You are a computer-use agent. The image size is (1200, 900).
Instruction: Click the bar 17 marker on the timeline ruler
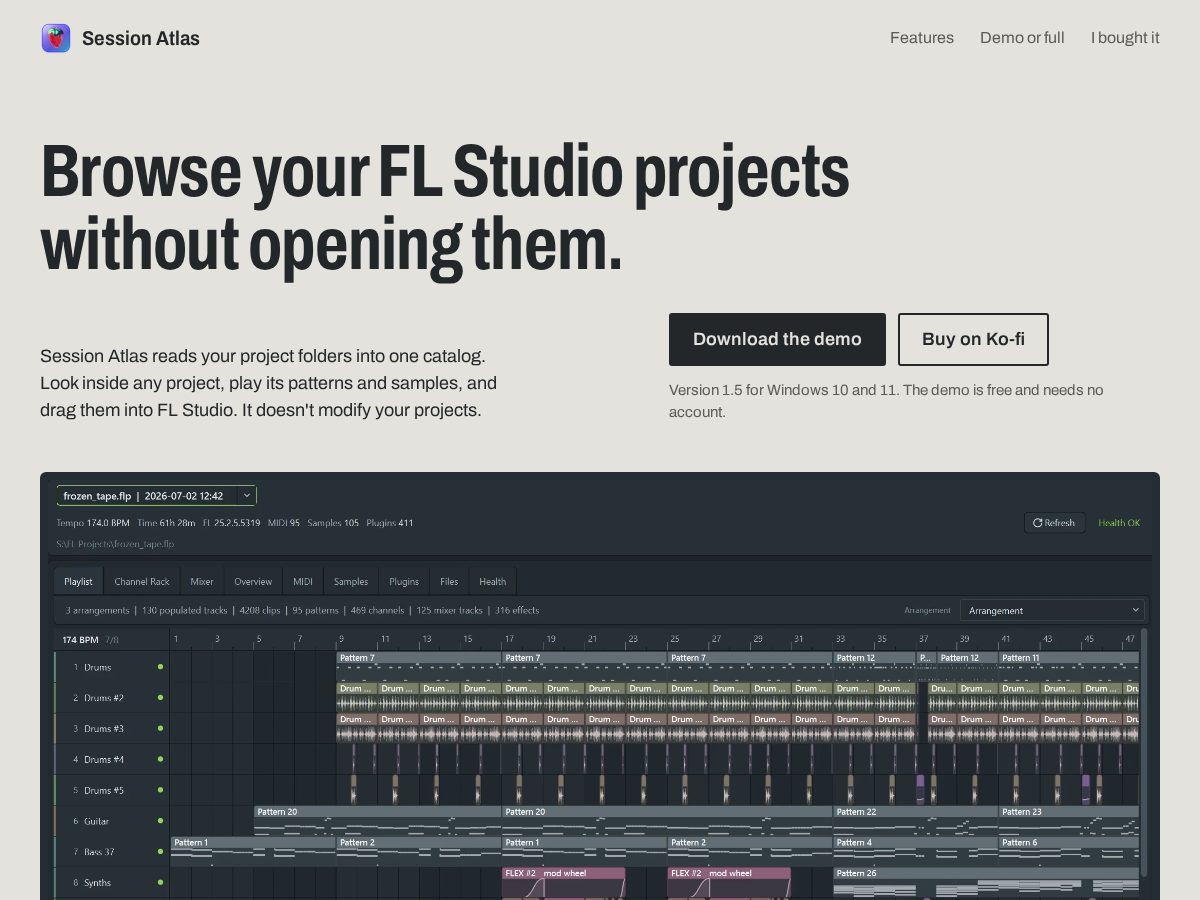pos(509,639)
